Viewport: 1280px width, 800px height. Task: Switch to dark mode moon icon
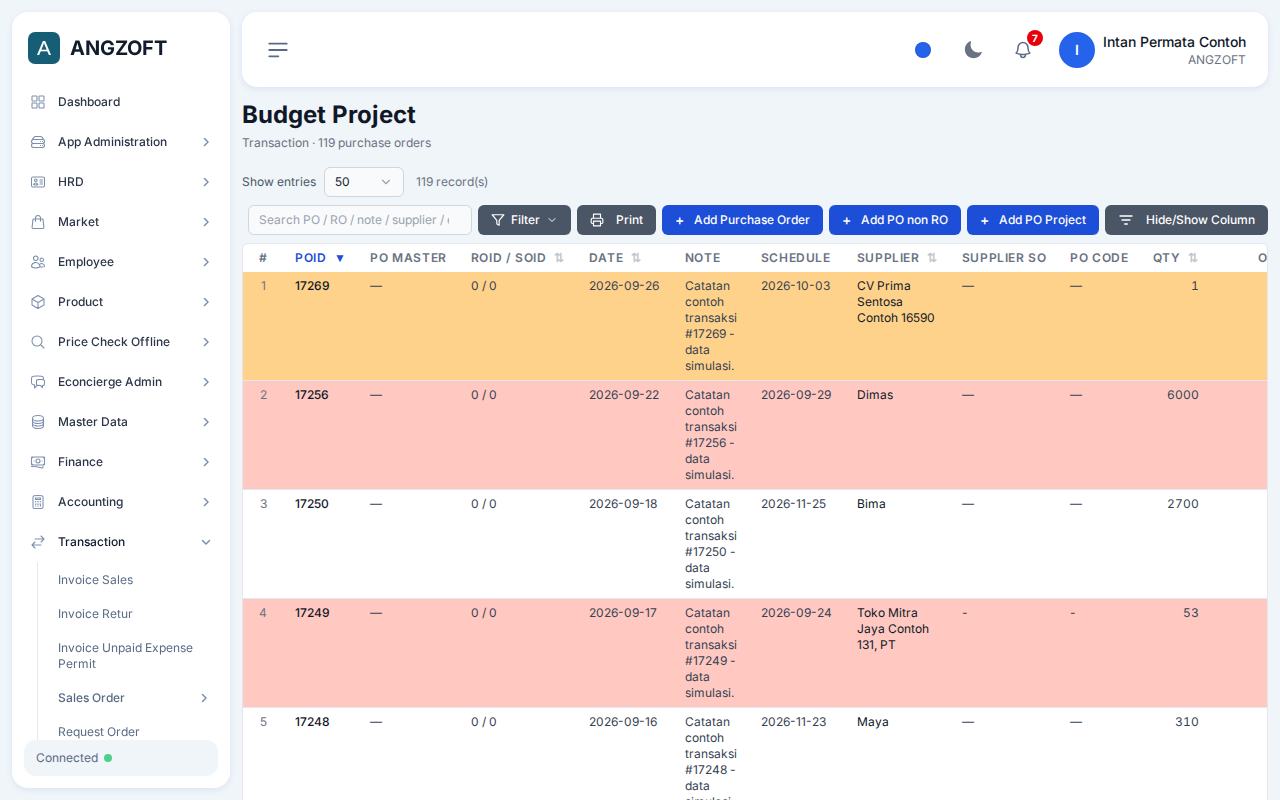tap(973, 50)
